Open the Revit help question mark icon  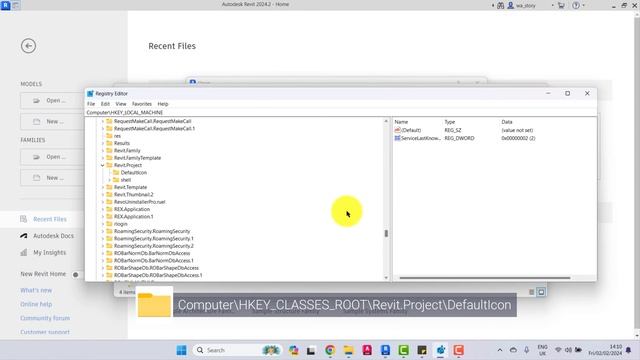pos(576,5)
